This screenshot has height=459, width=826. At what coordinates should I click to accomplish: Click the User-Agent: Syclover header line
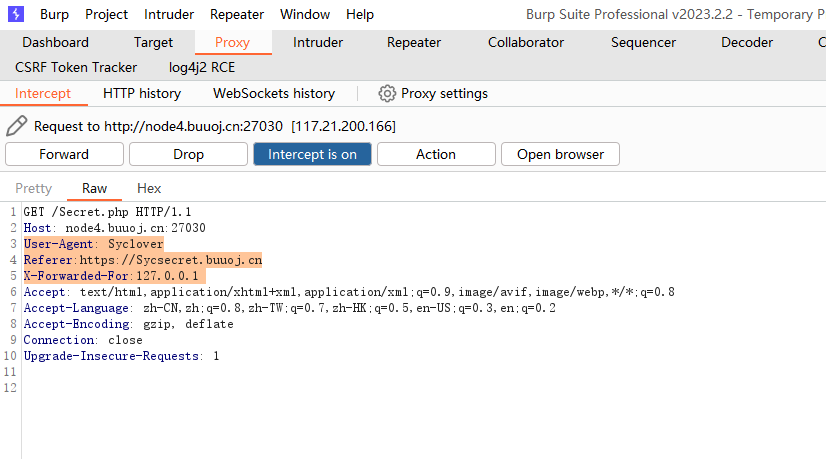[94, 244]
